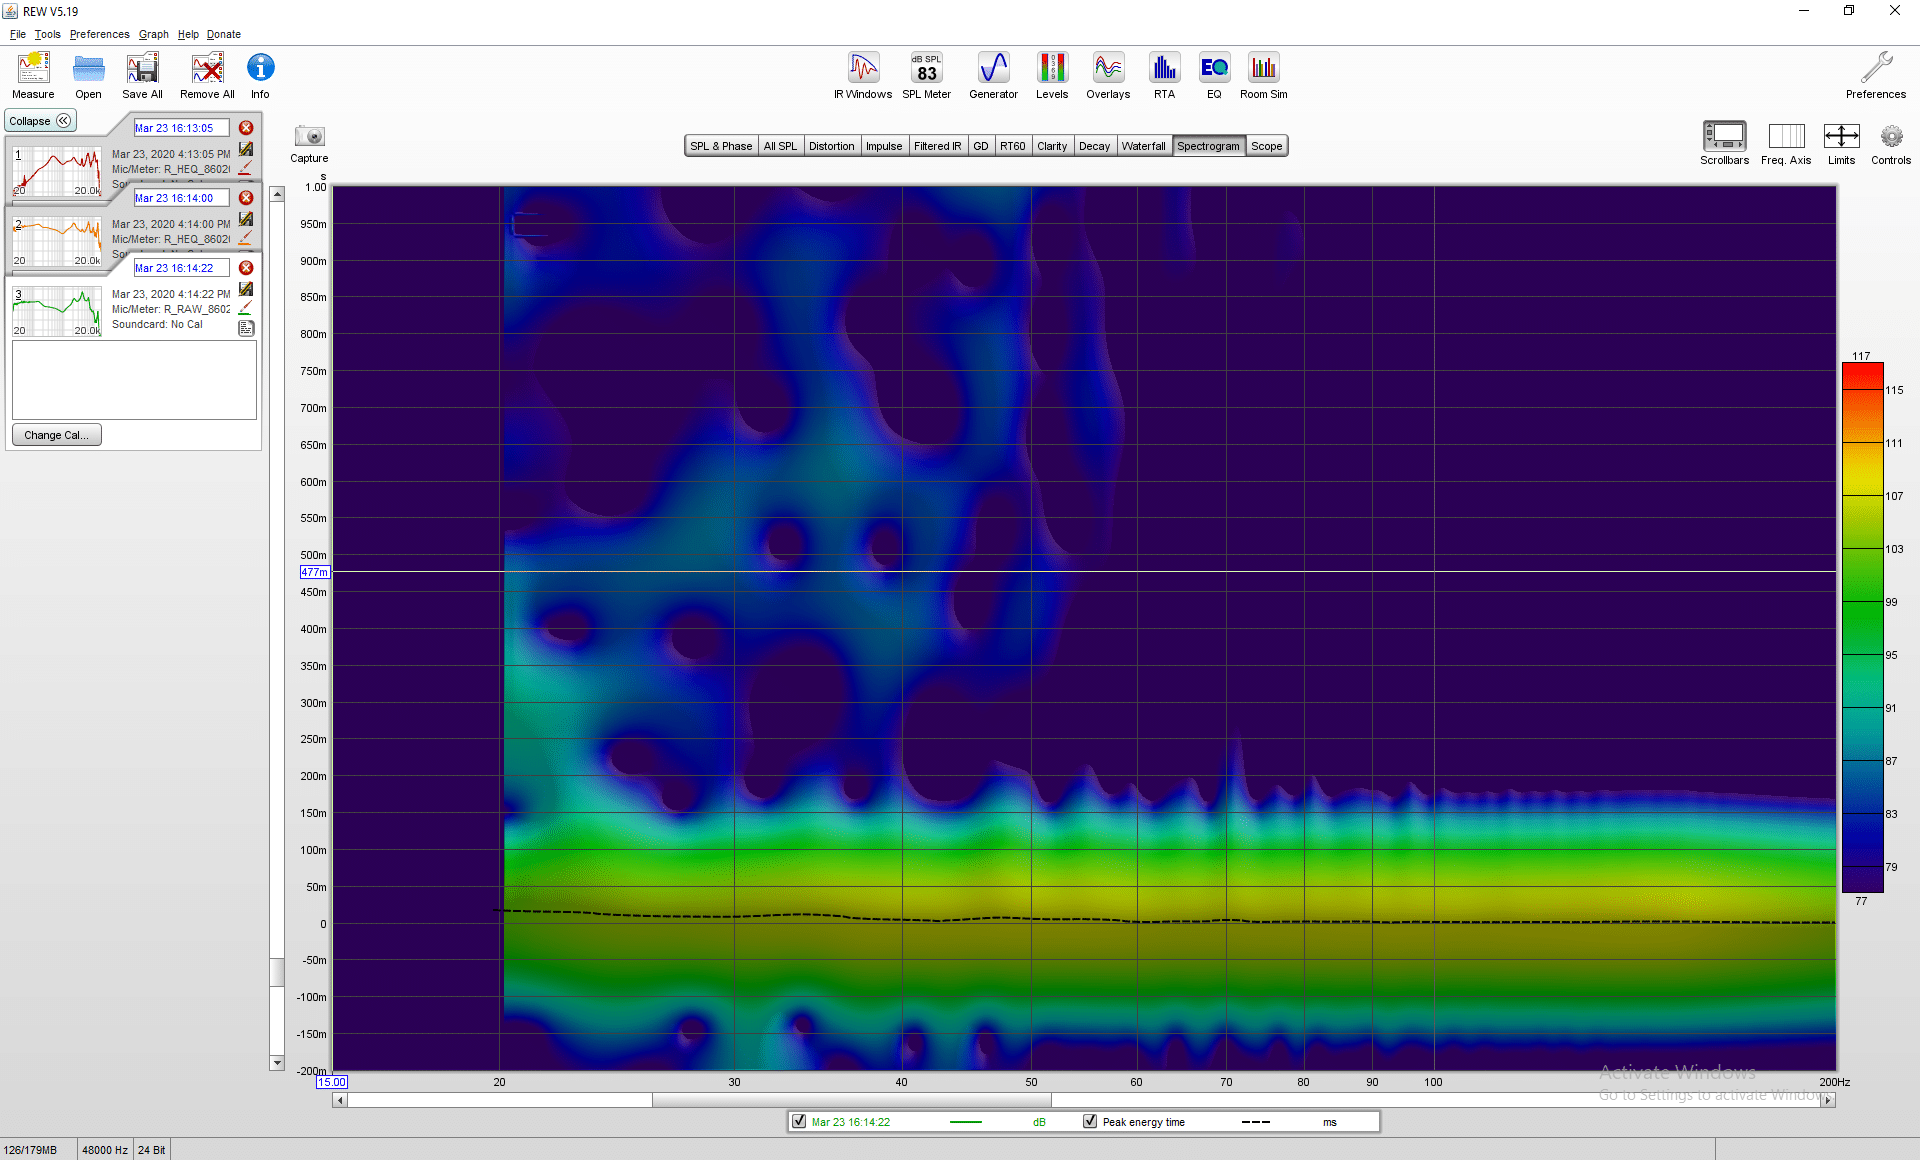This screenshot has width=1920, height=1160.
Task: Switch to the Decay tab
Action: [x=1094, y=146]
